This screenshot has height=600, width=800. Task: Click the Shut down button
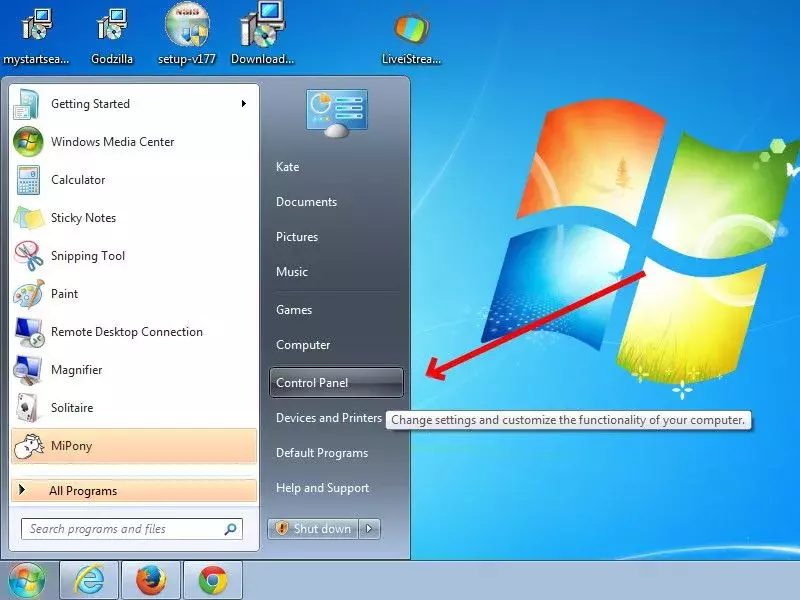coord(313,529)
